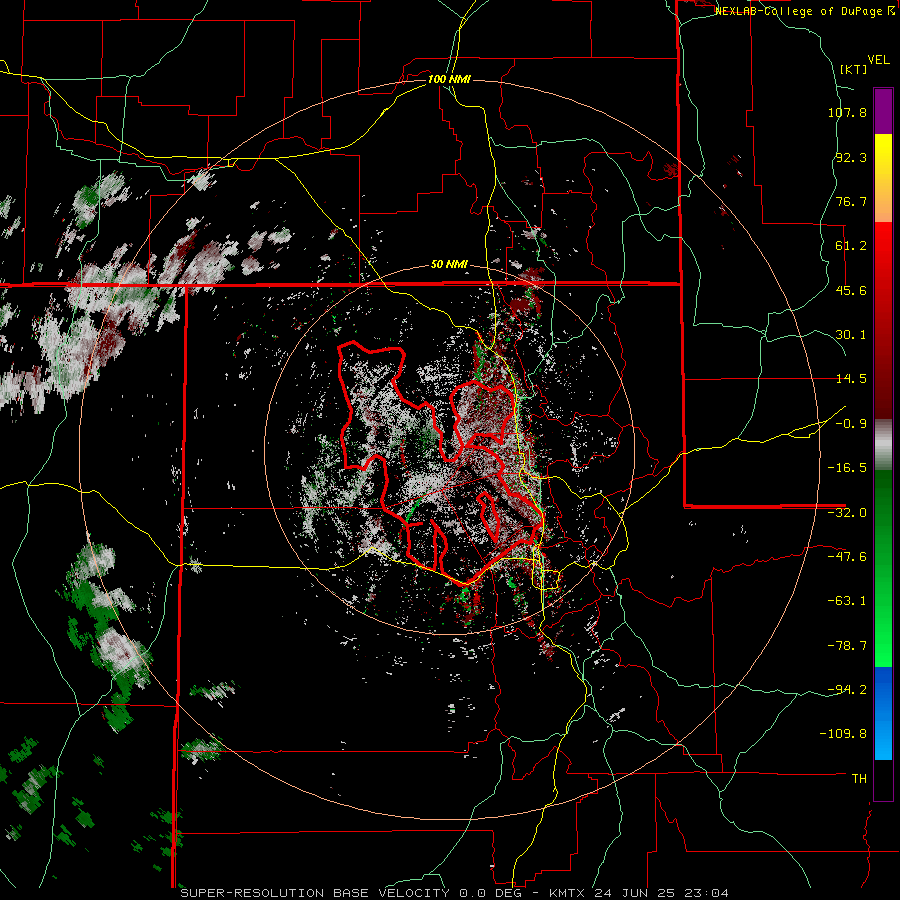Viewport: 900px width, 900px height.
Task: Click the -47.6 scale value
Action: pos(847,557)
